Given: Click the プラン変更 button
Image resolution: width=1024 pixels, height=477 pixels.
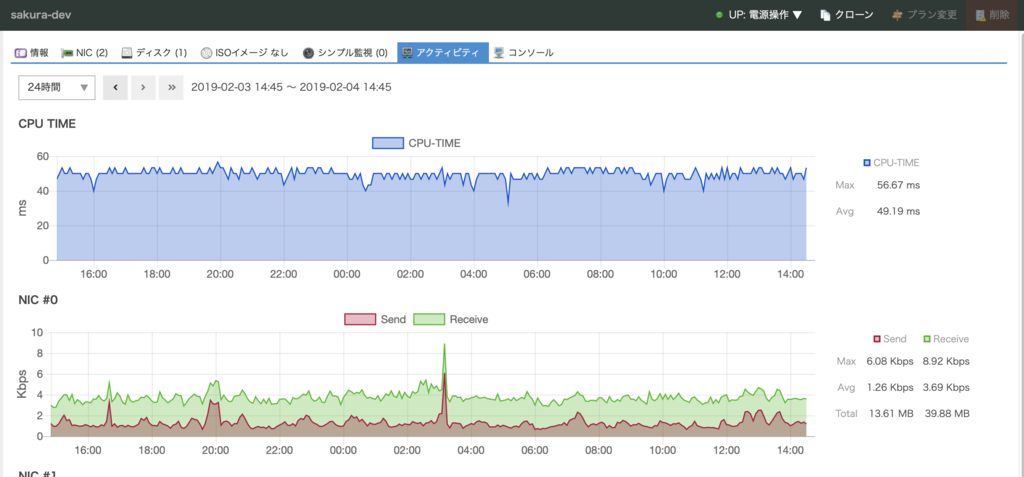Looking at the screenshot, I should coord(924,14).
